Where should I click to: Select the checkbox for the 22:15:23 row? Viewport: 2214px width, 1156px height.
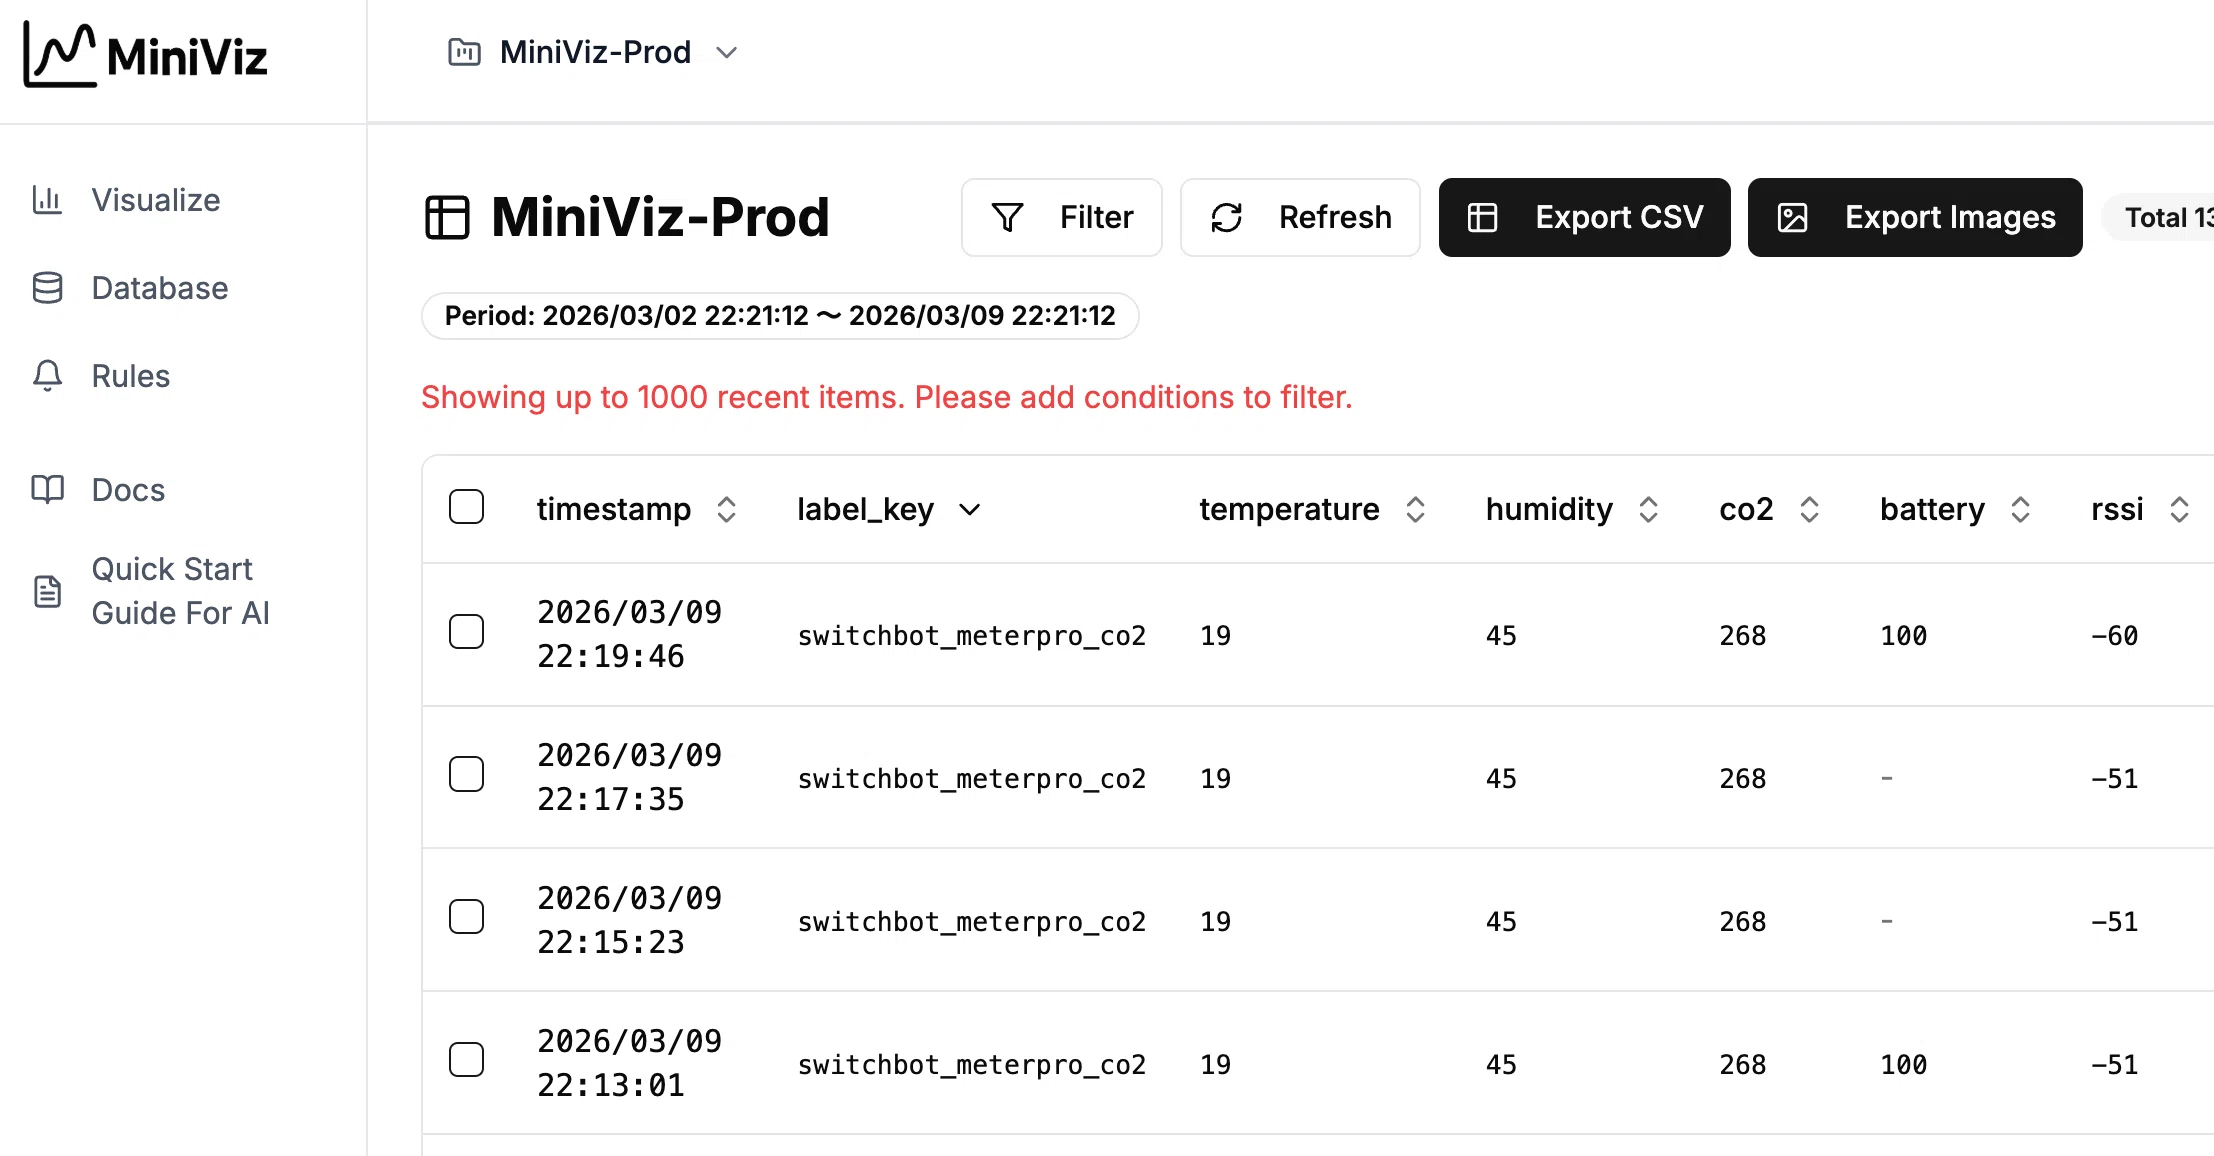[x=466, y=917]
